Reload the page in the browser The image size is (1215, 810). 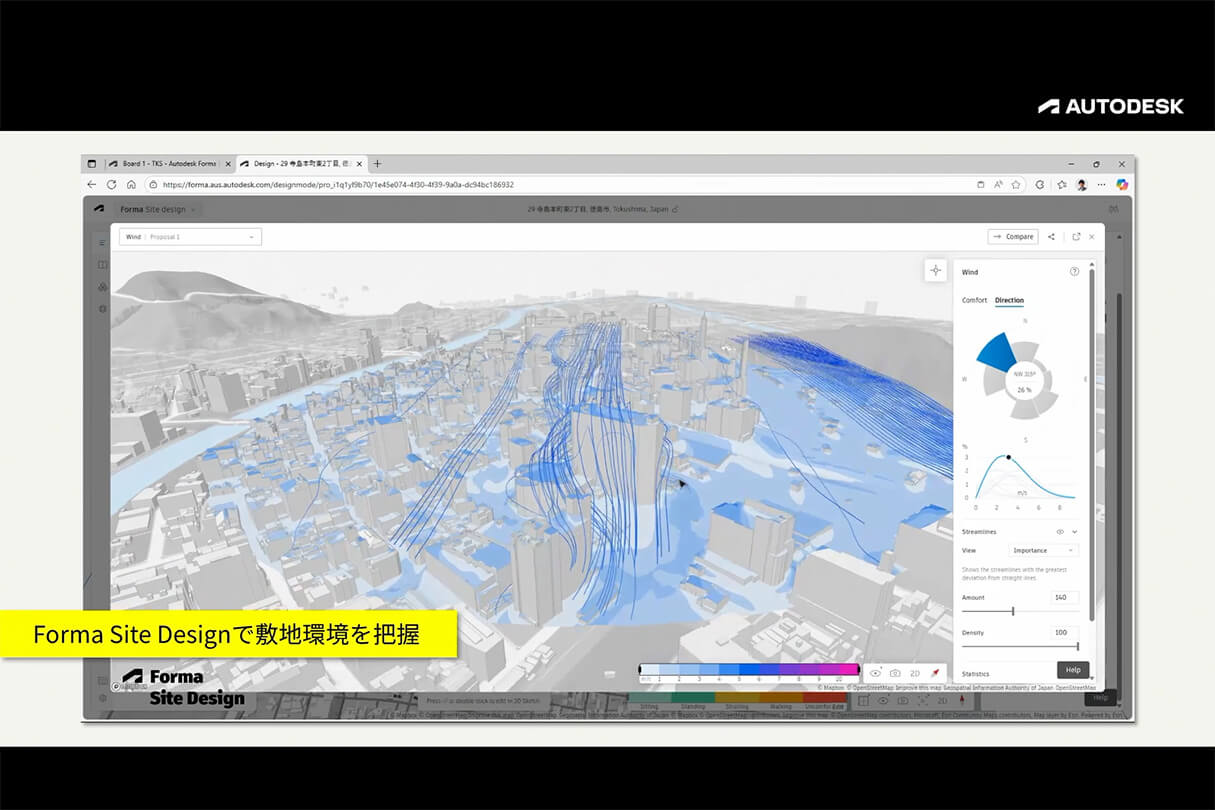pyautogui.click(x=112, y=184)
